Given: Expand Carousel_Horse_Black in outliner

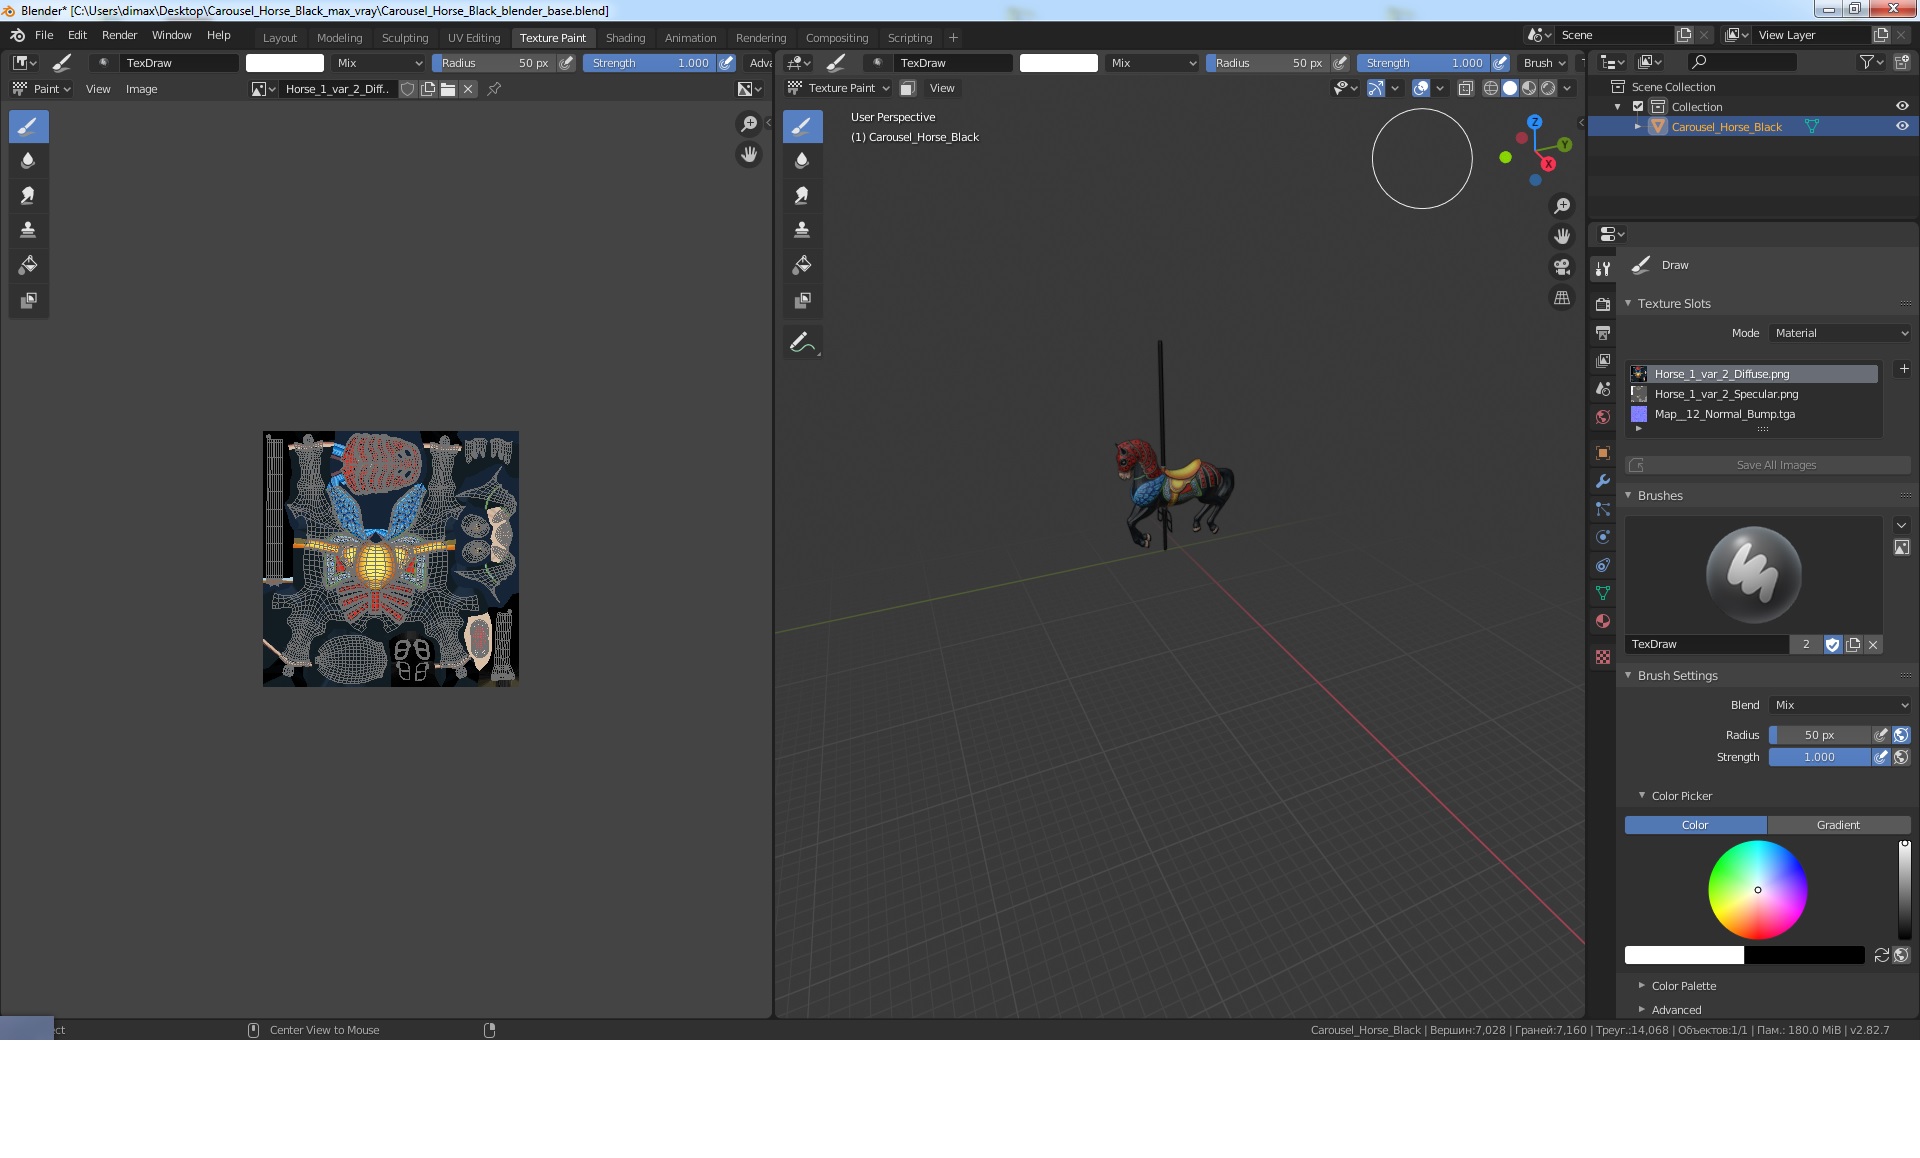Looking at the screenshot, I should point(1637,126).
